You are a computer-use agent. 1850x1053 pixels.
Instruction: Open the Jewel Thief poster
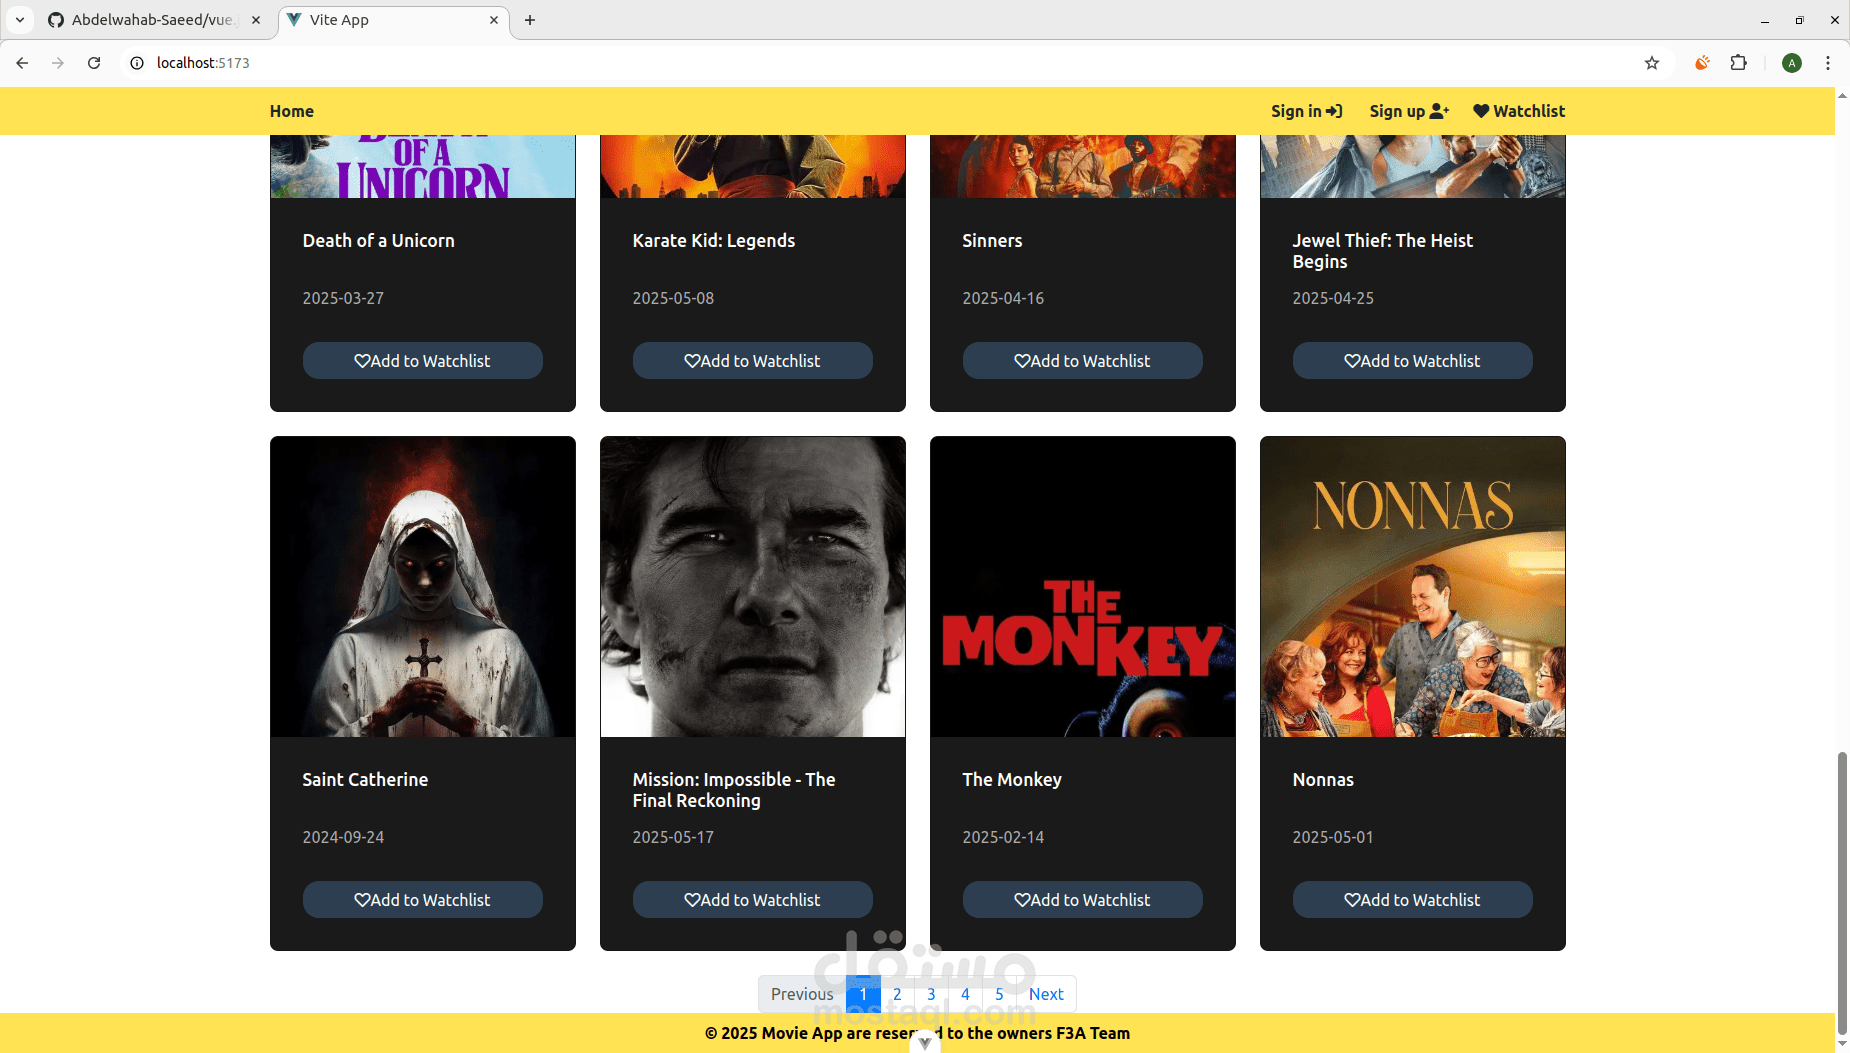pyautogui.click(x=1413, y=167)
